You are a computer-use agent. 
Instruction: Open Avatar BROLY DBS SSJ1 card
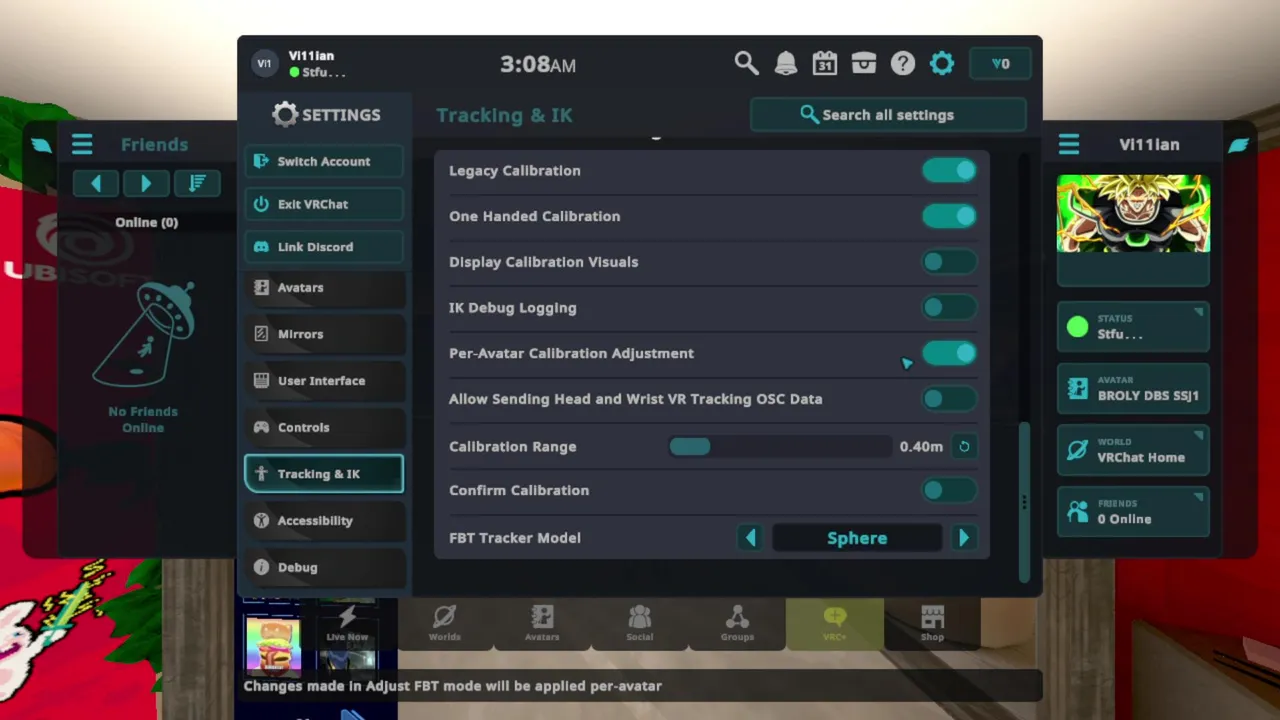pos(1133,388)
